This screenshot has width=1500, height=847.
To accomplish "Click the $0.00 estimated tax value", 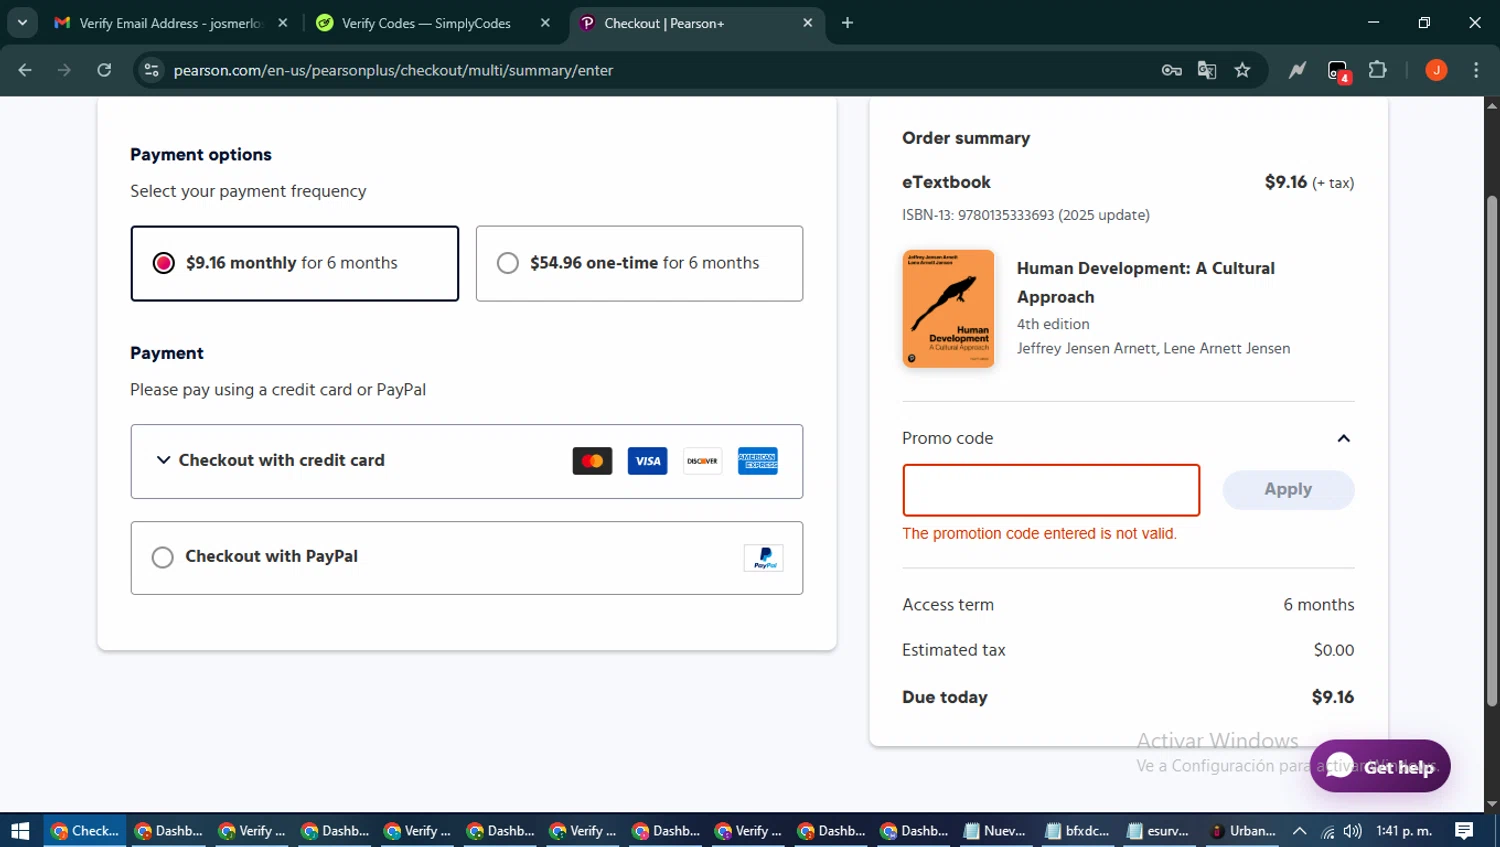I will 1334,650.
